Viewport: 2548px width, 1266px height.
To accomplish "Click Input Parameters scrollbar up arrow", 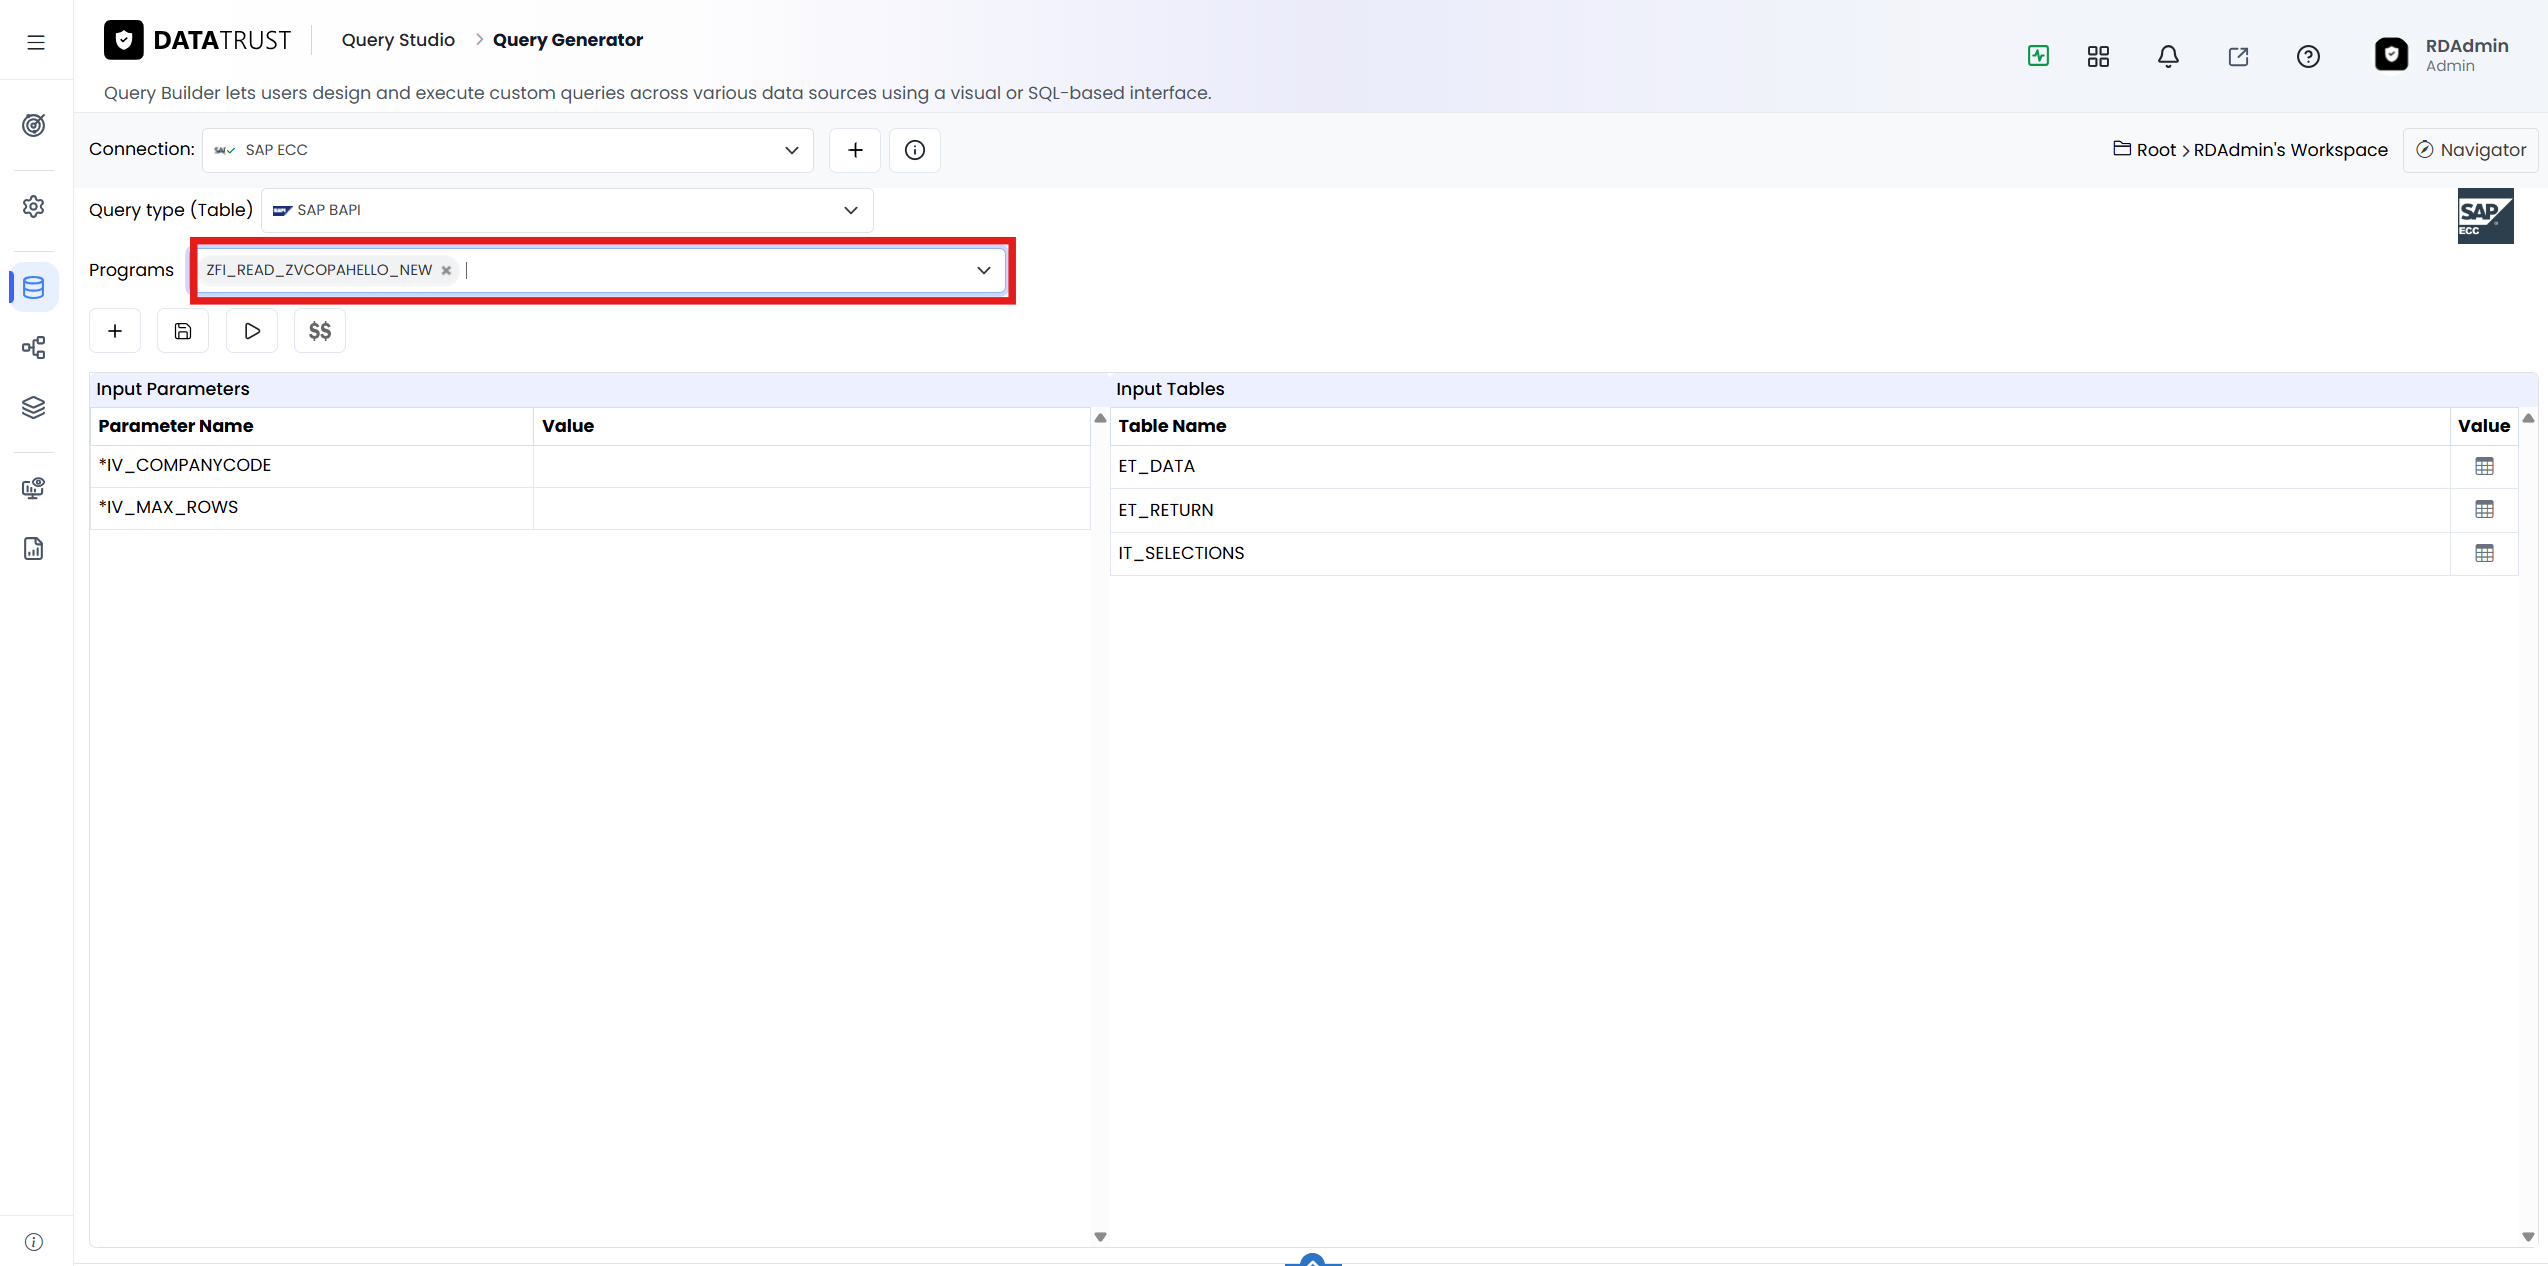I will pyautogui.click(x=1100, y=418).
